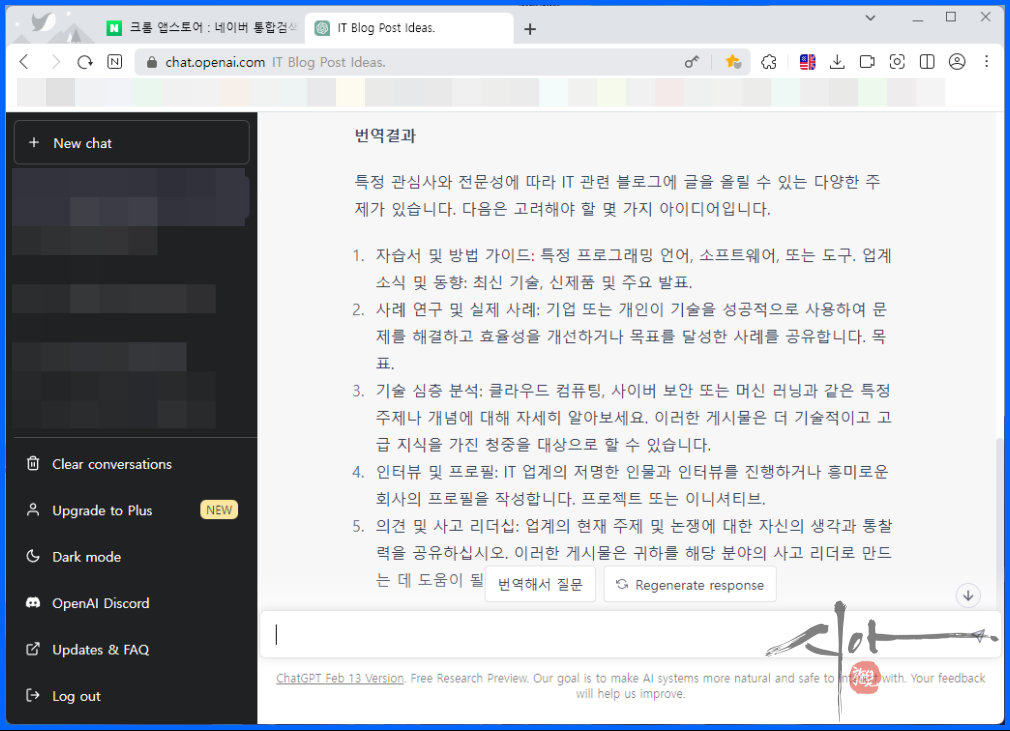The image size is (1010, 731).
Task: Switch to the Naver search tab
Action: [204, 28]
